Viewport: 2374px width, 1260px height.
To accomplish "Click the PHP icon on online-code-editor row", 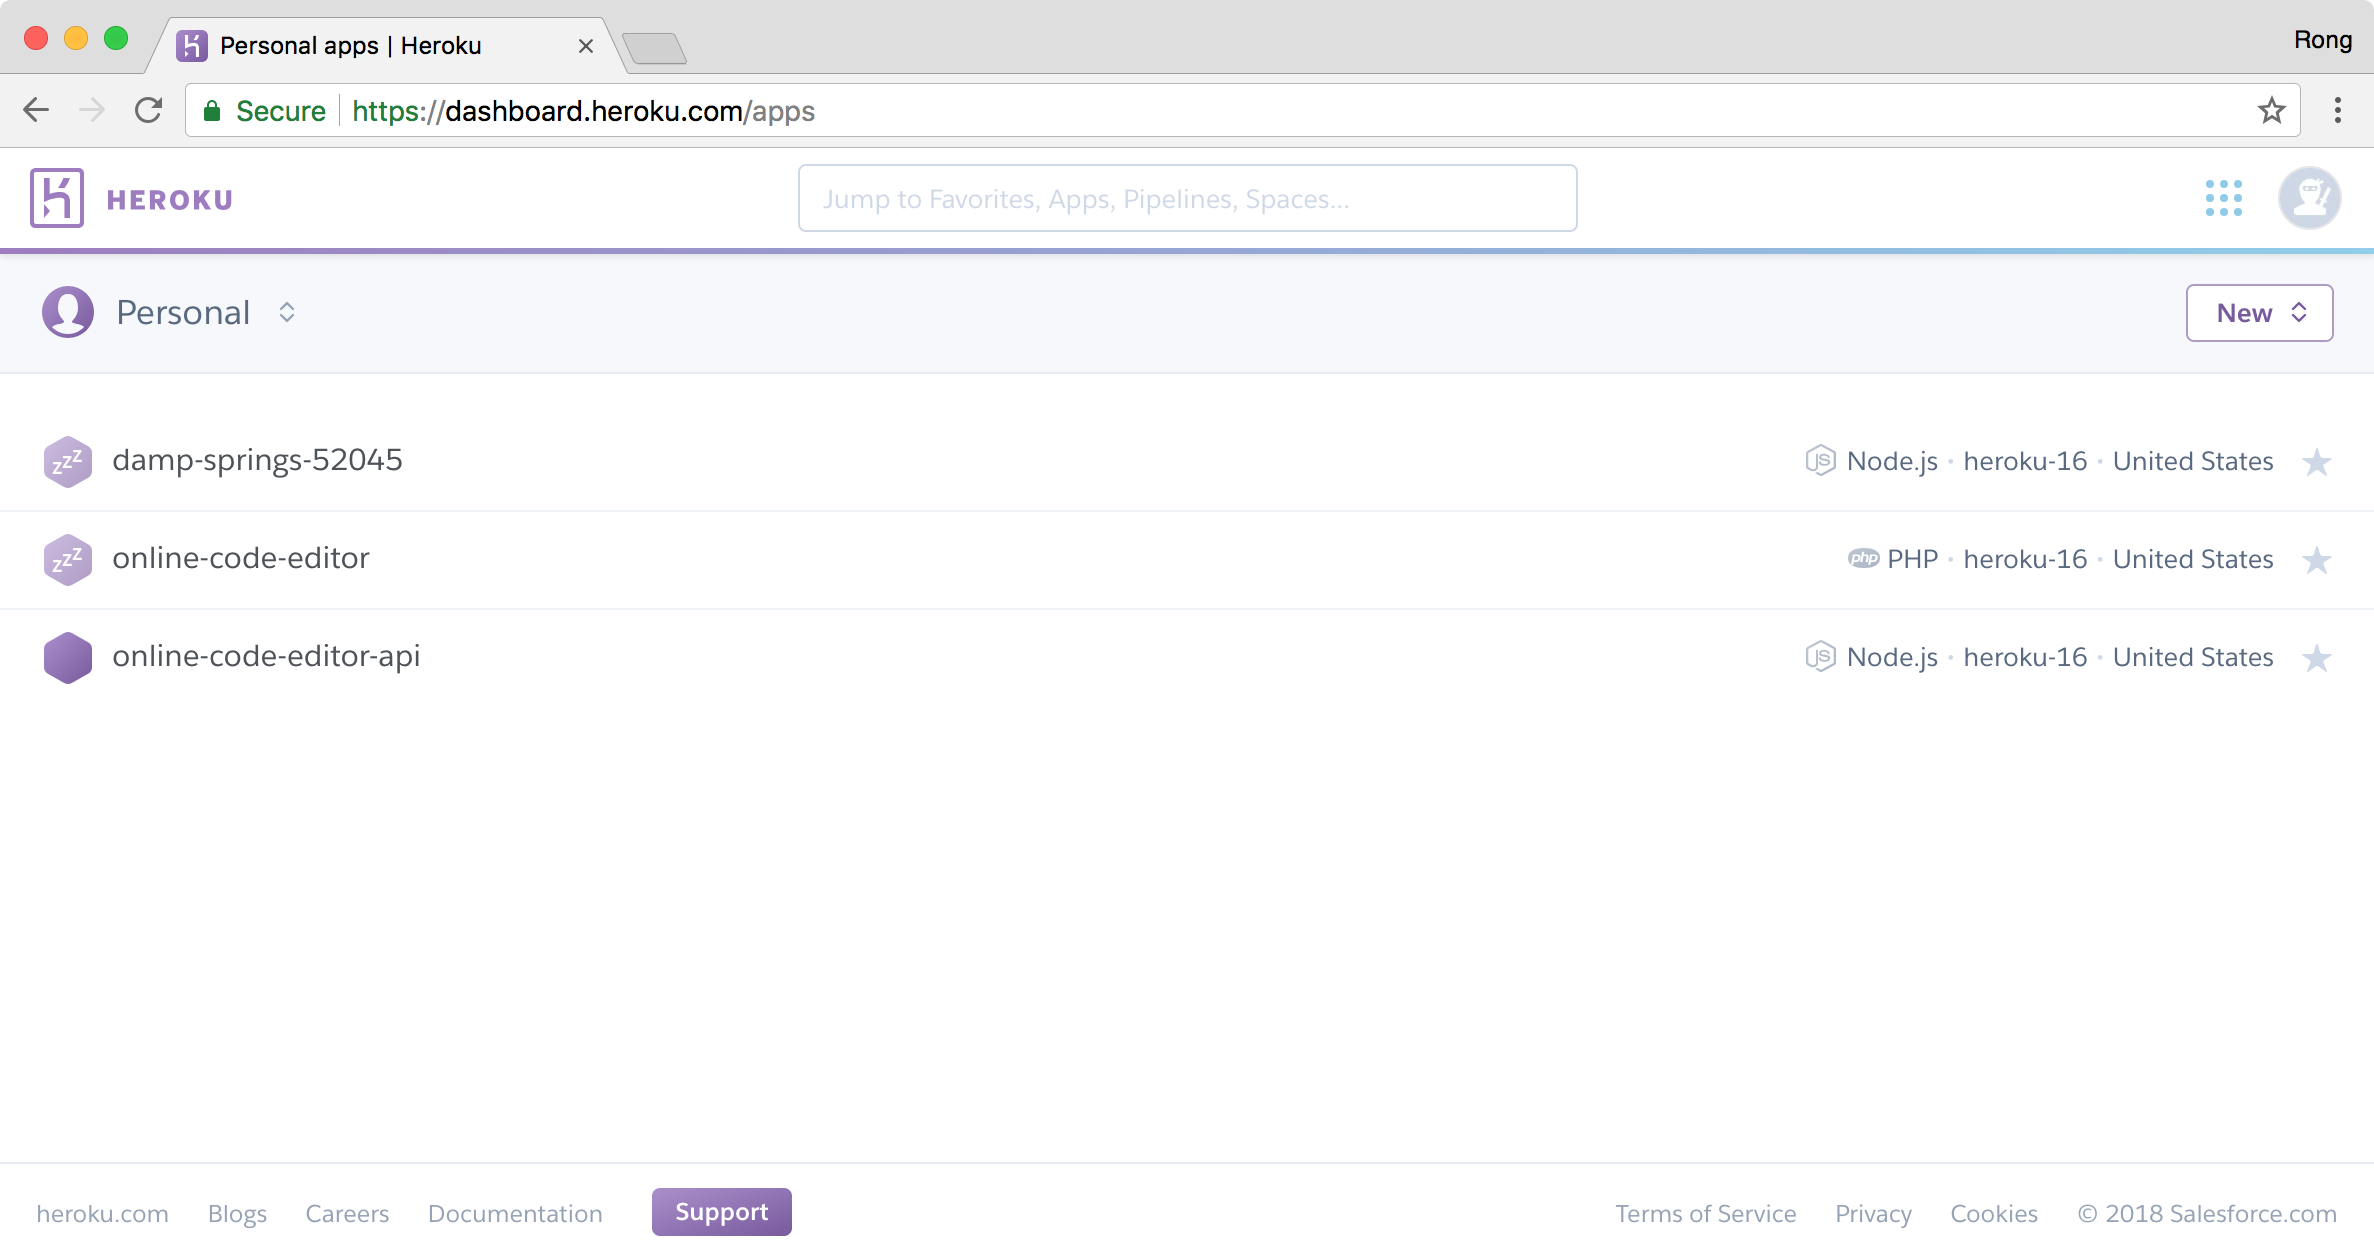I will (1863, 559).
